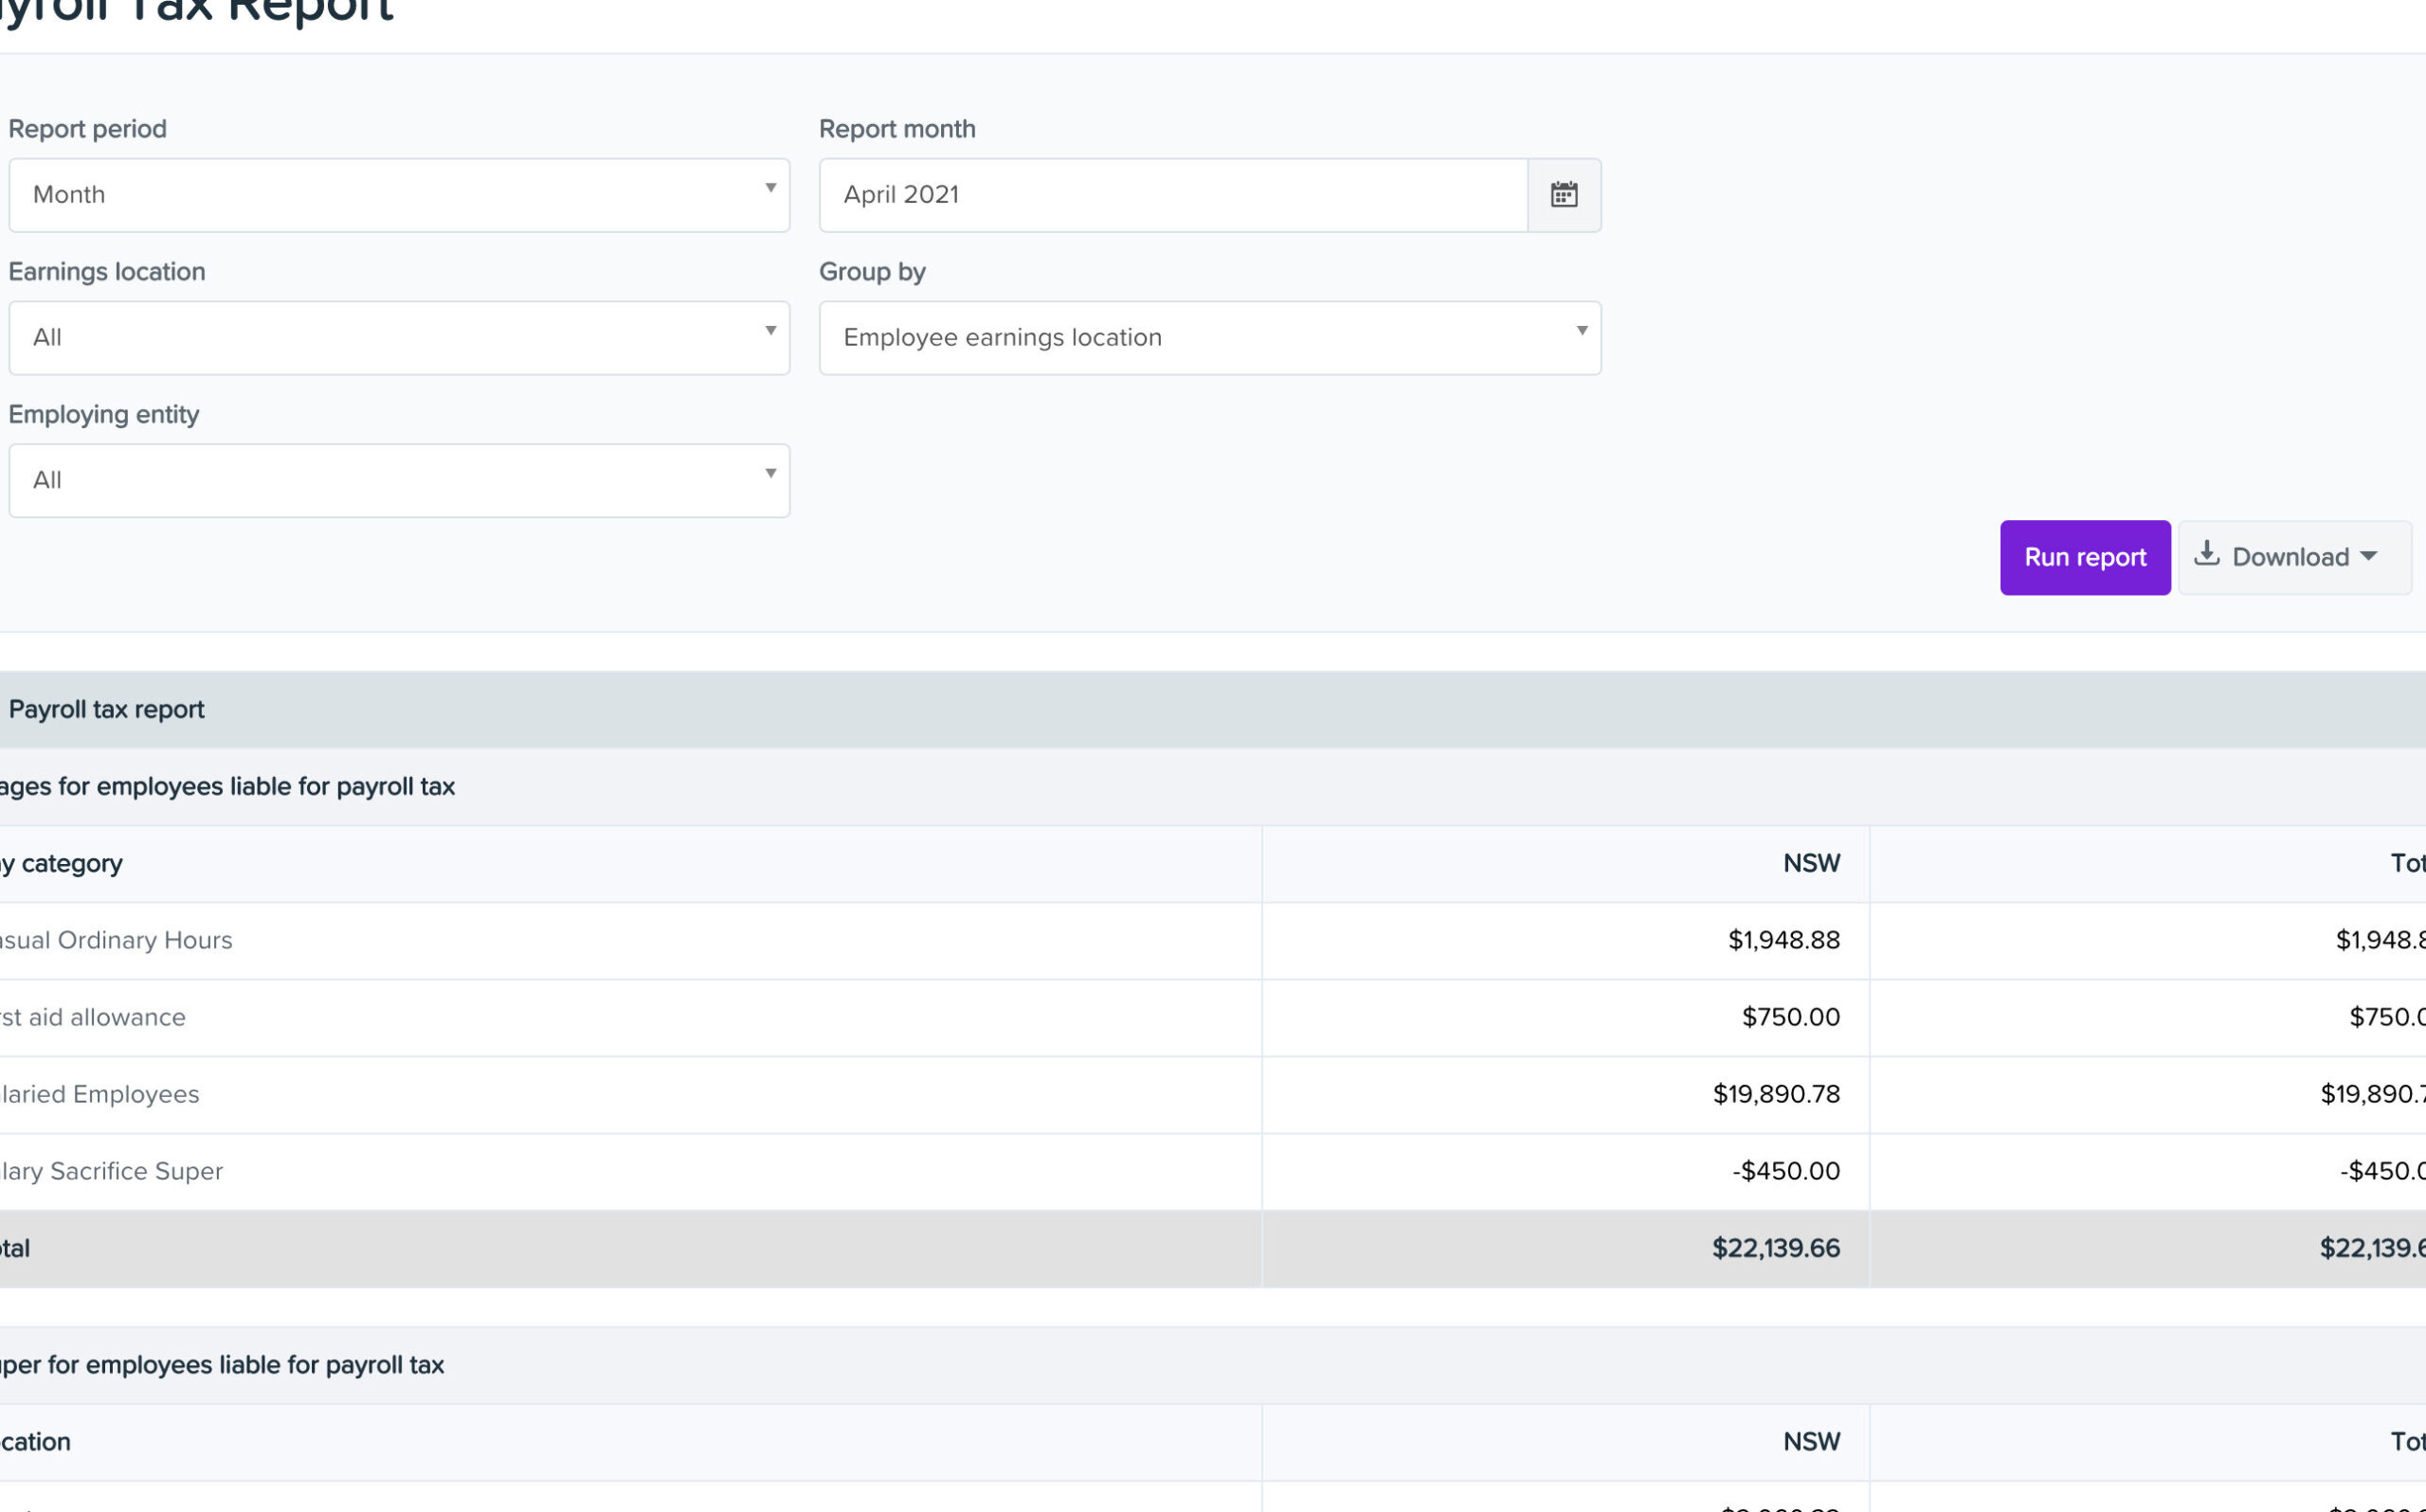Select the Salaried Employees row label
The height and width of the screenshot is (1512, 2426).
point(99,1094)
